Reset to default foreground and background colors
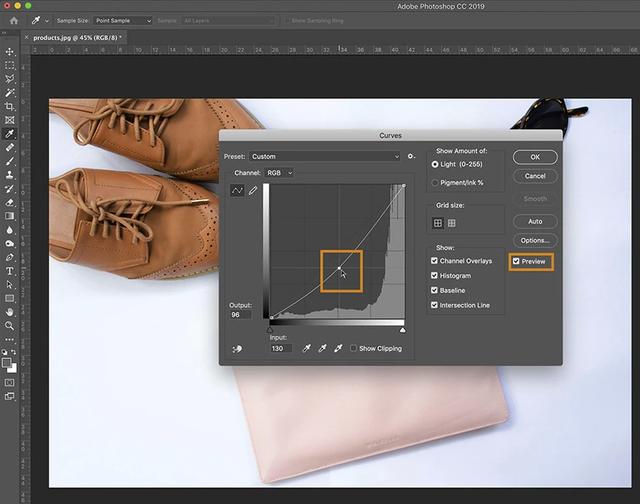Image resolution: width=640 pixels, height=504 pixels. [x=4, y=352]
